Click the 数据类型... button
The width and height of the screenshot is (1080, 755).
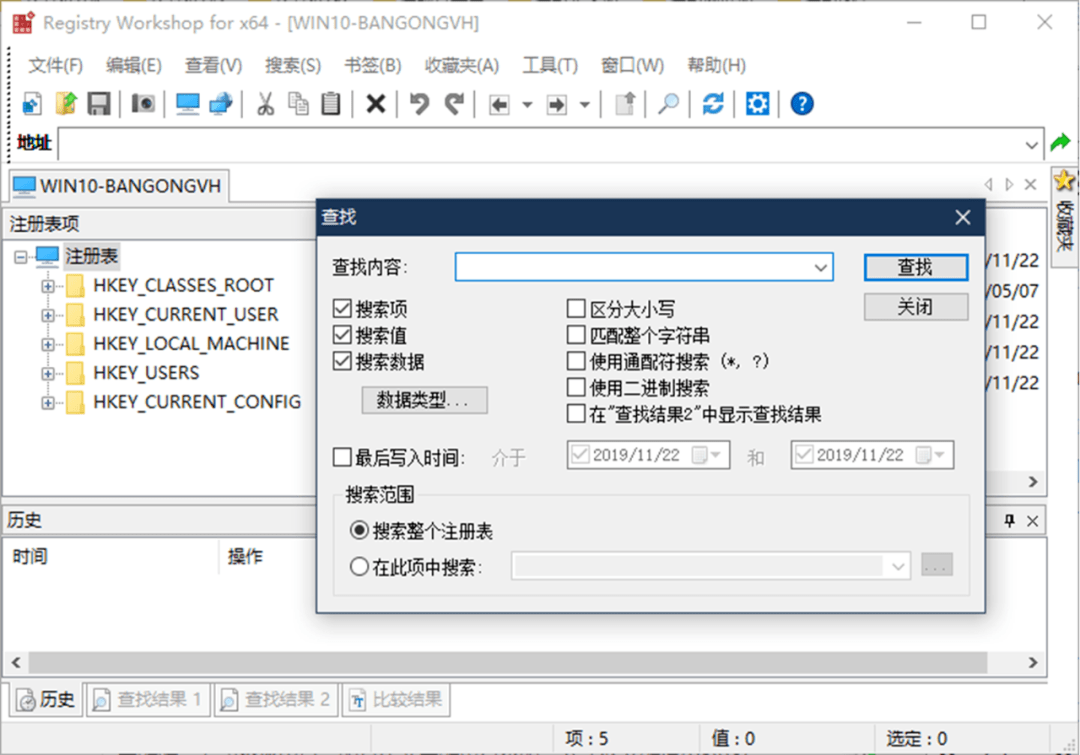424,400
